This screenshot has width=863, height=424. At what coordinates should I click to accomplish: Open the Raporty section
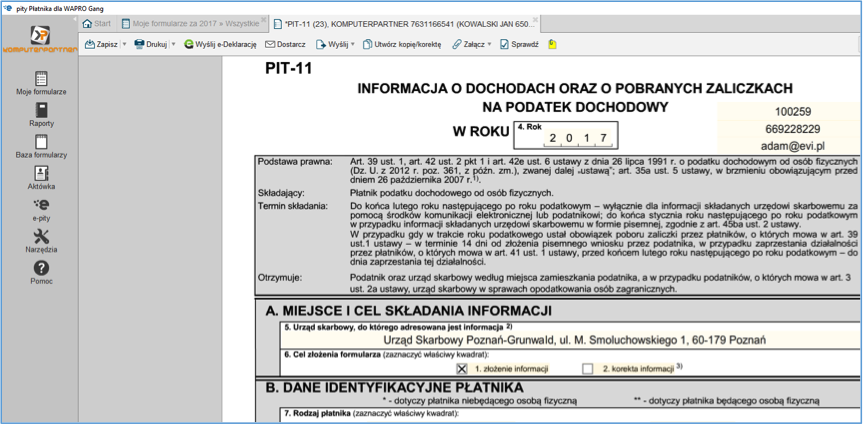[41, 115]
